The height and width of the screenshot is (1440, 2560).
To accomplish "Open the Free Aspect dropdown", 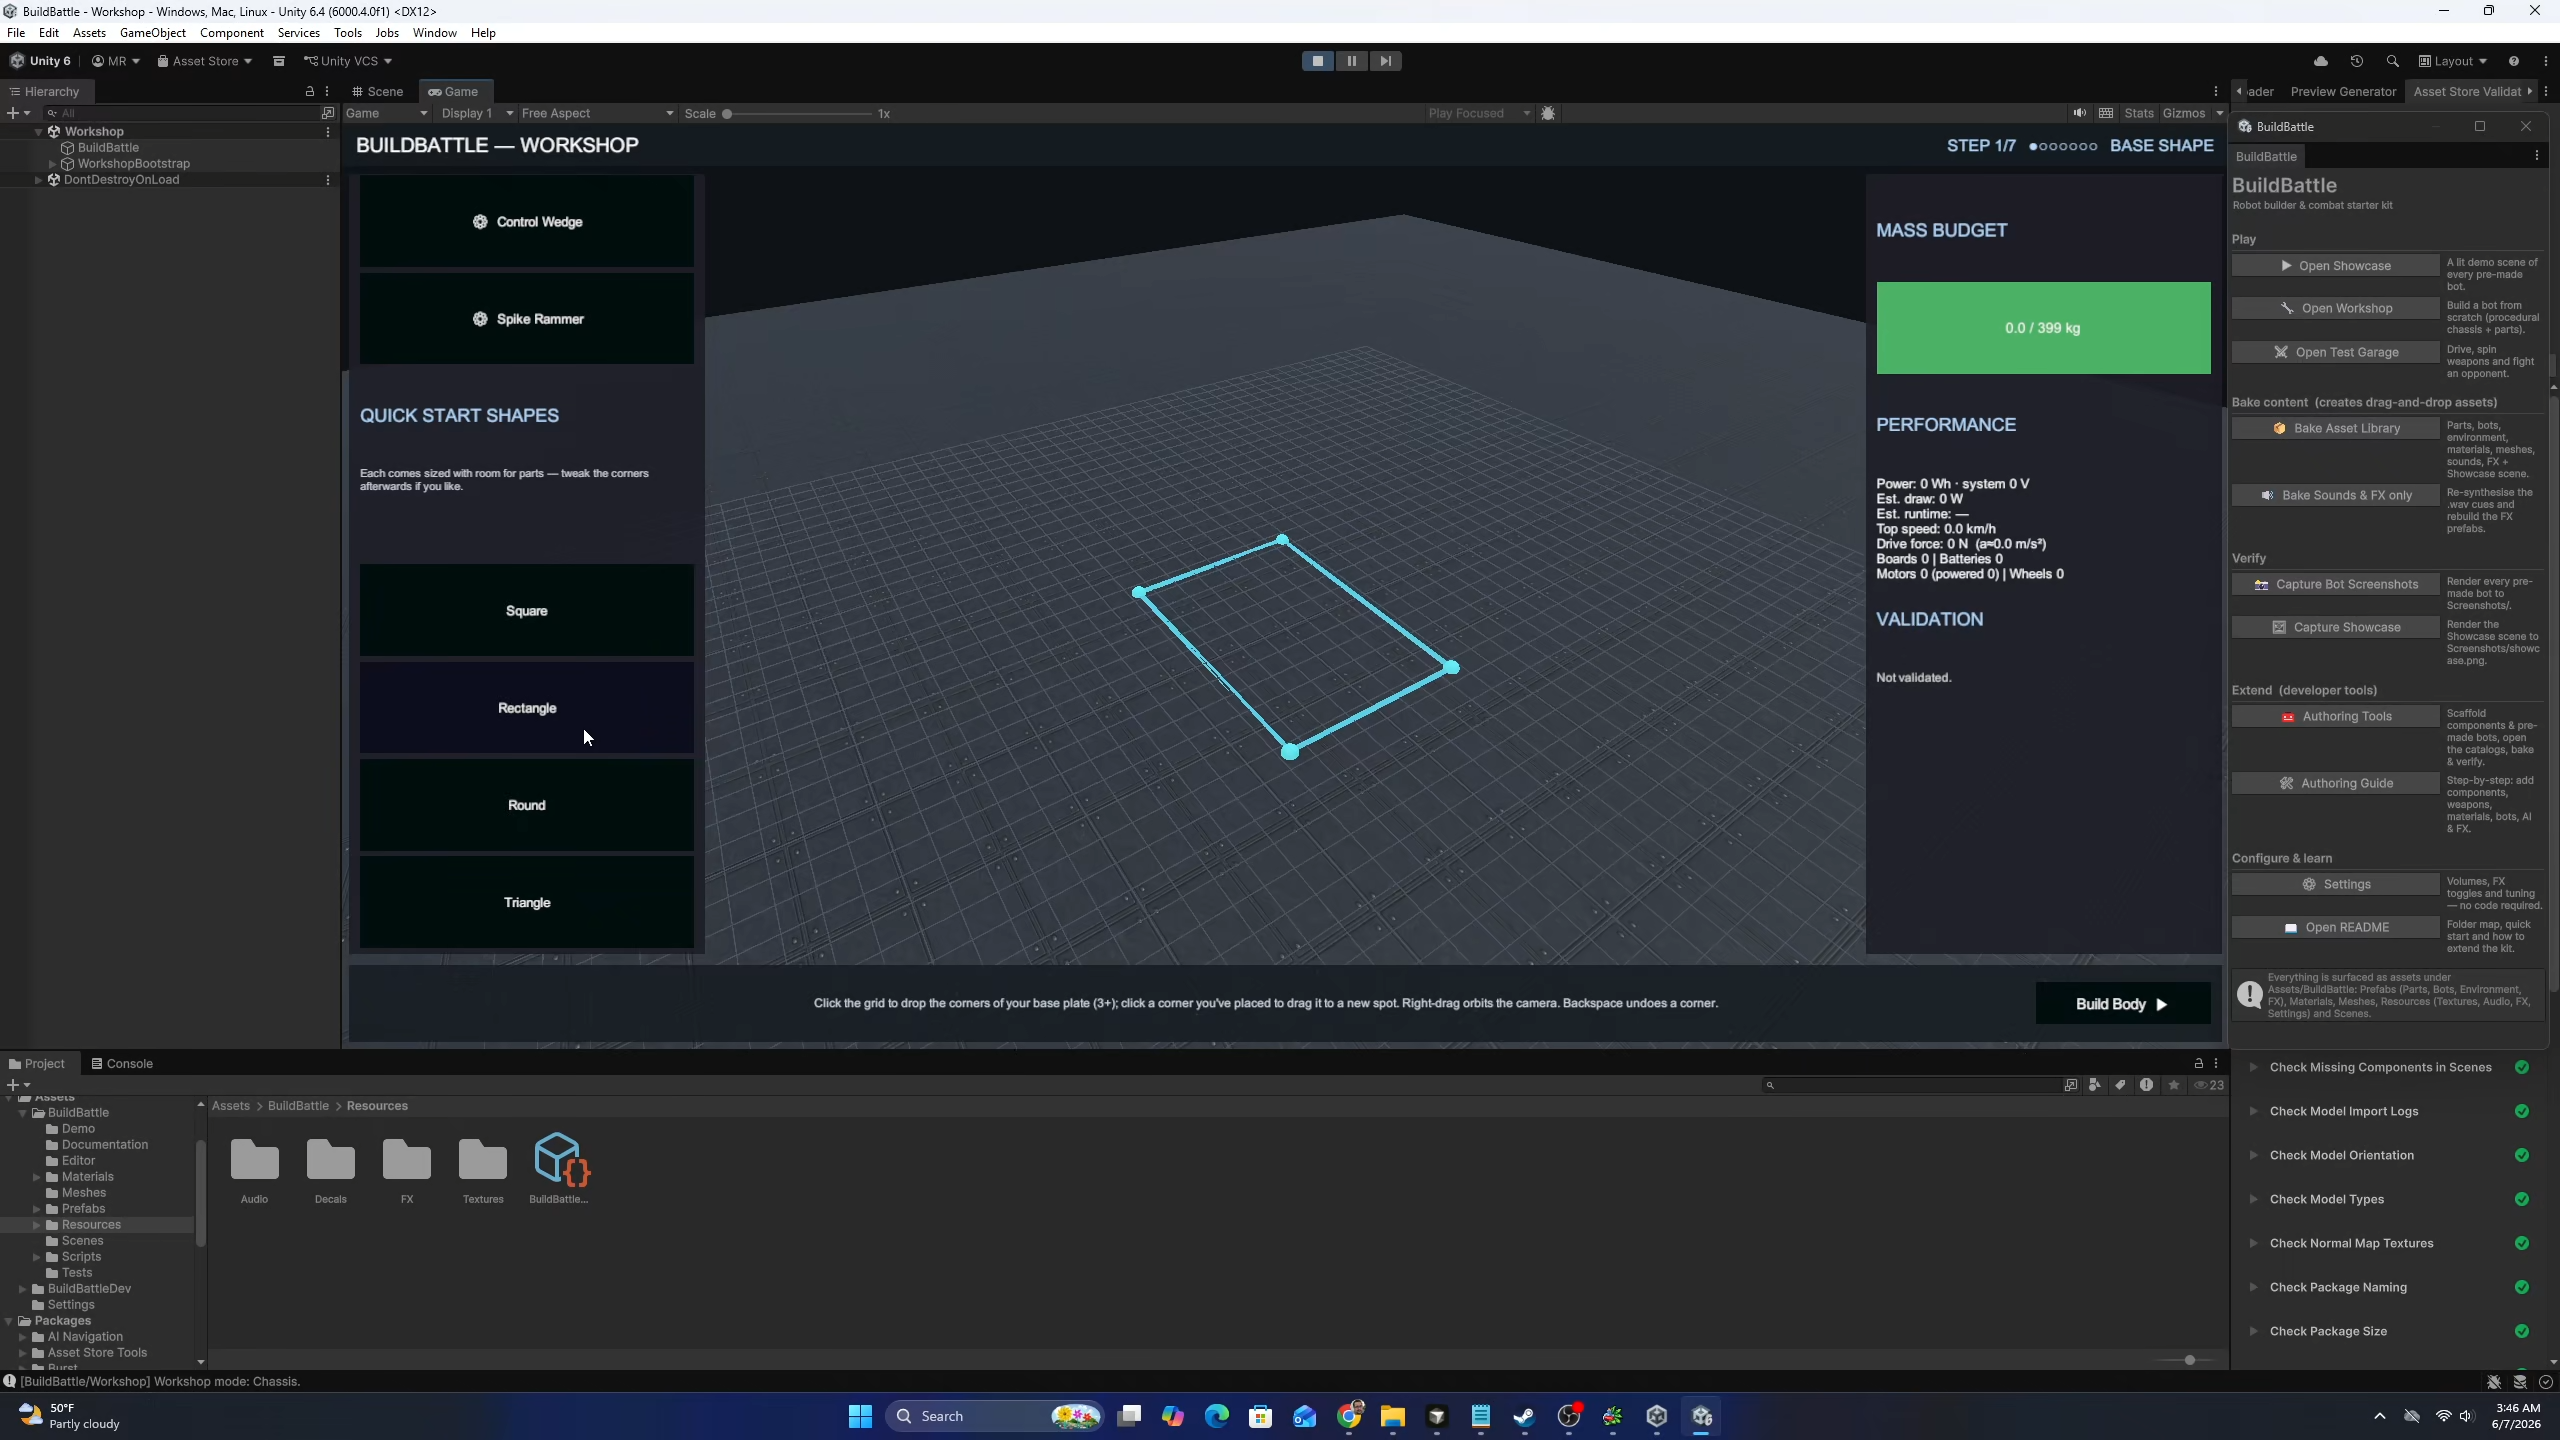I will (x=597, y=113).
